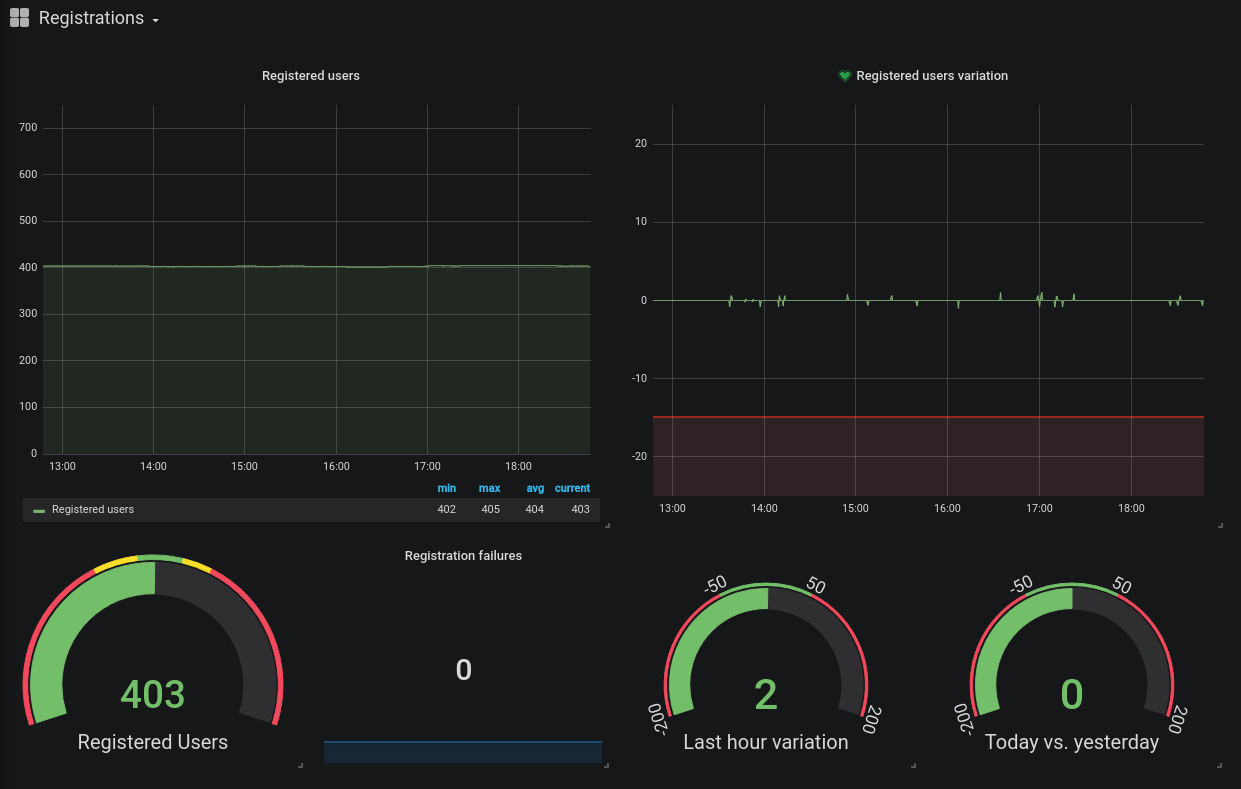Open the Registration failures panel title
This screenshot has height=789, width=1241.
click(x=463, y=555)
